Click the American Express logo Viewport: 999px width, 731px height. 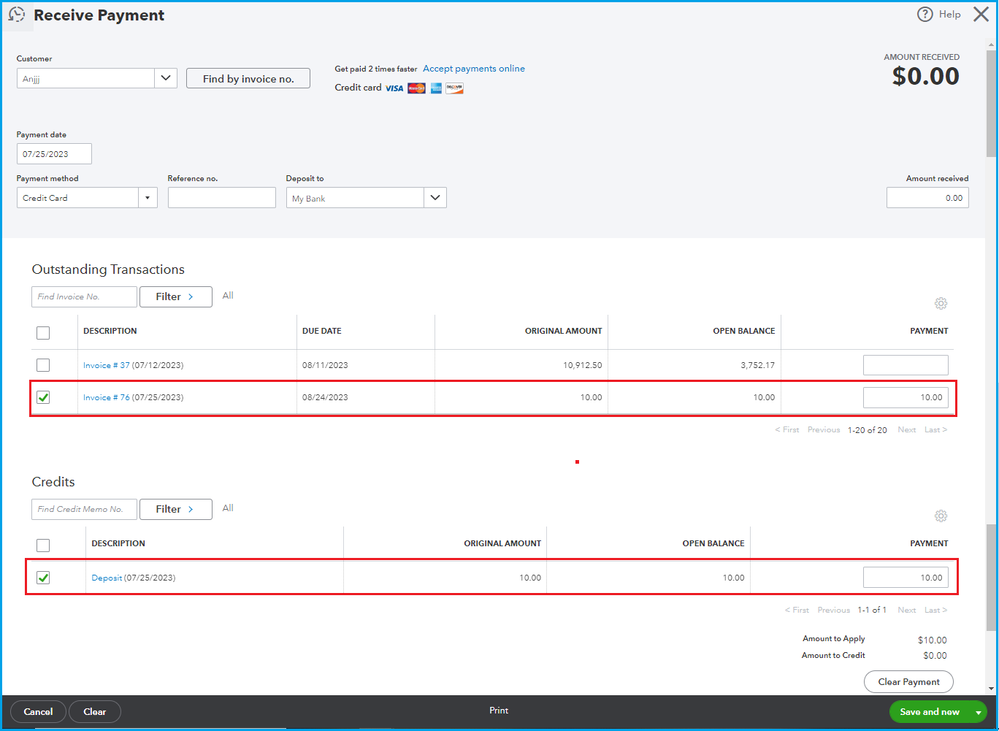pos(436,88)
